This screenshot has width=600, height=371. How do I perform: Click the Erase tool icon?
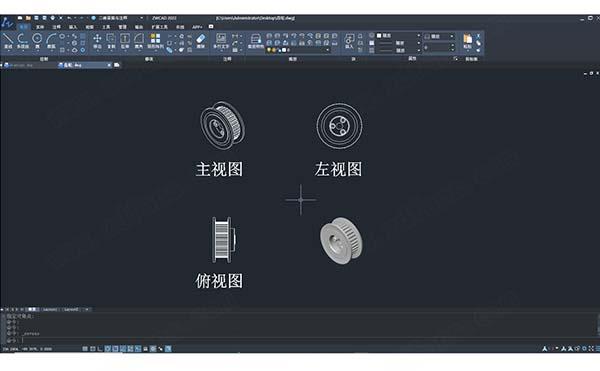coord(201,39)
